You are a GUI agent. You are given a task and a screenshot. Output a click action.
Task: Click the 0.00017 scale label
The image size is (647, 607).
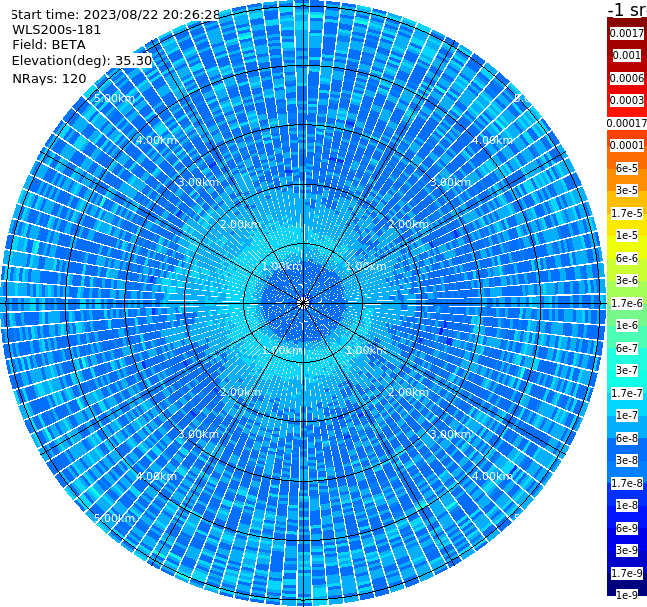pyautogui.click(x=627, y=123)
